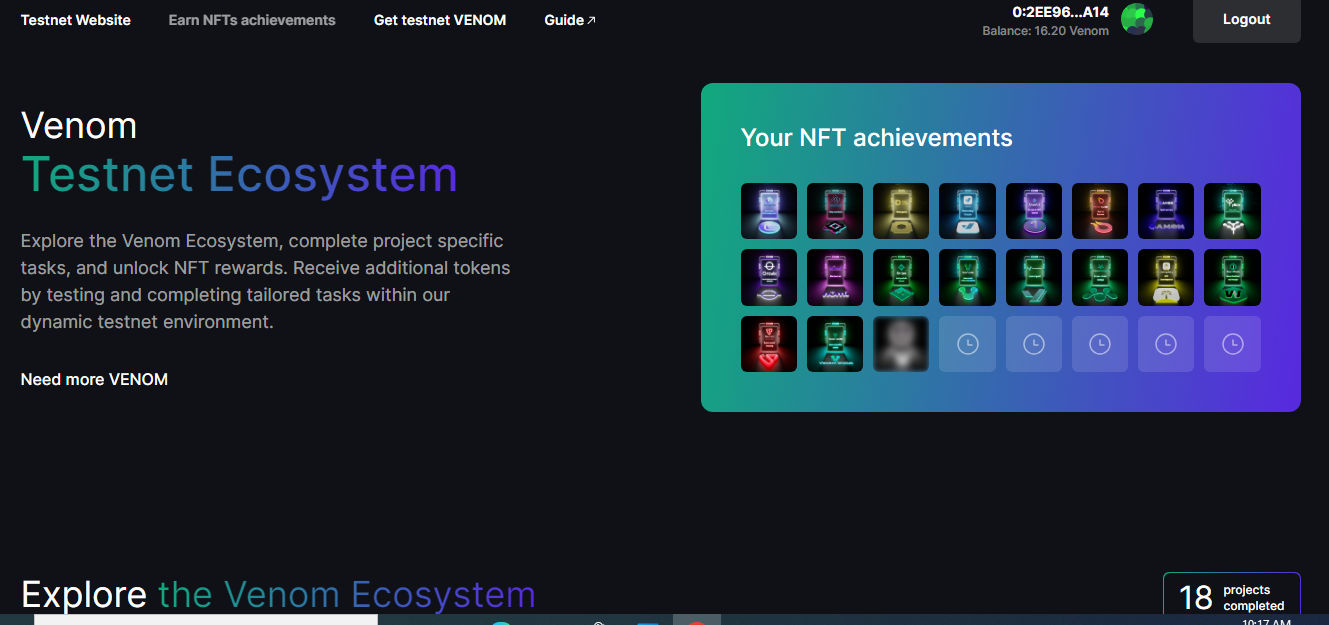Open the Guide external link

[570, 20]
